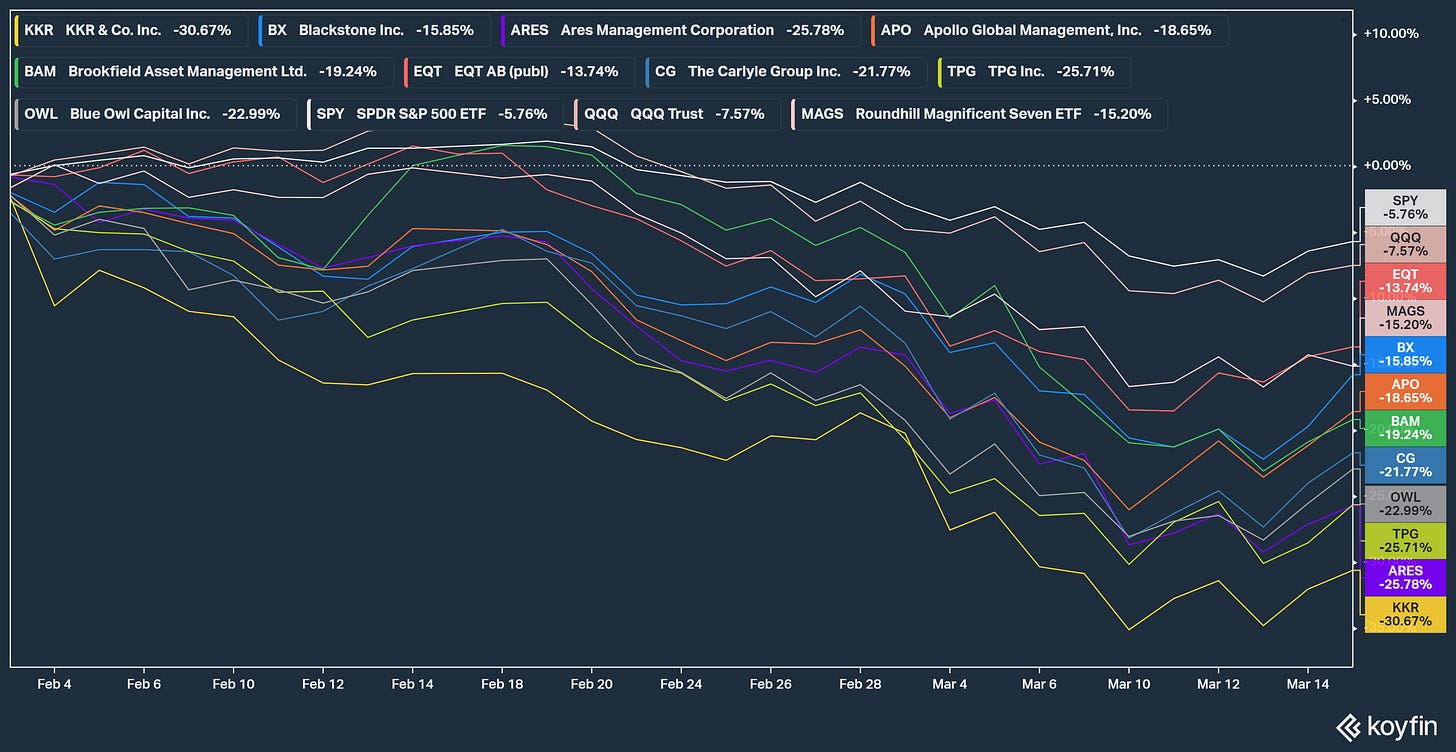Click the APO Apollo Global Management legend
This screenshot has height=752, width=1456.
[1048, 30]
